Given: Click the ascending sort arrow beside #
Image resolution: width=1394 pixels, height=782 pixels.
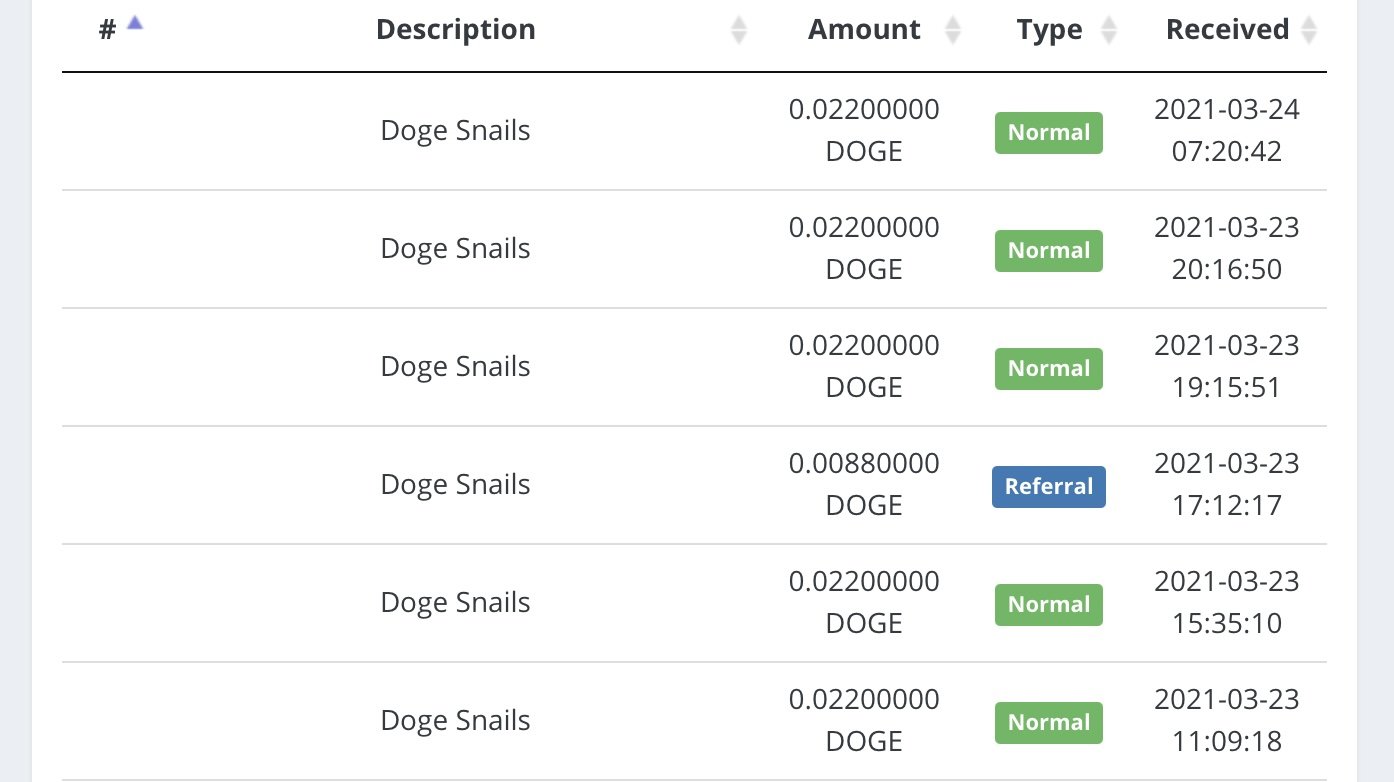Looking at the screenshot, I should point(135,23).
